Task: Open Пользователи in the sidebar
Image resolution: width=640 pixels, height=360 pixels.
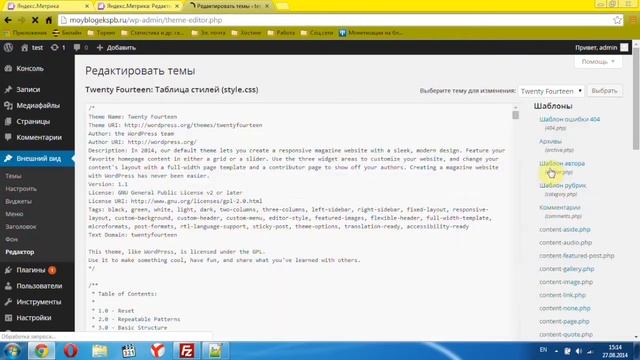Action: pyautogui.click(x=39, y=286)
